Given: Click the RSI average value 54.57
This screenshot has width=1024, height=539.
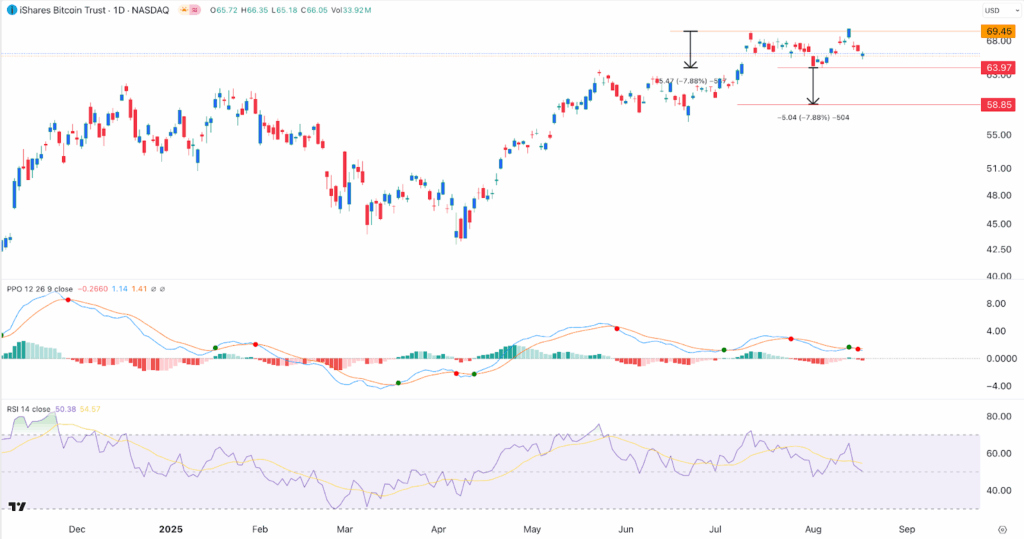Looking at the screenshot, I should [90, 409].
